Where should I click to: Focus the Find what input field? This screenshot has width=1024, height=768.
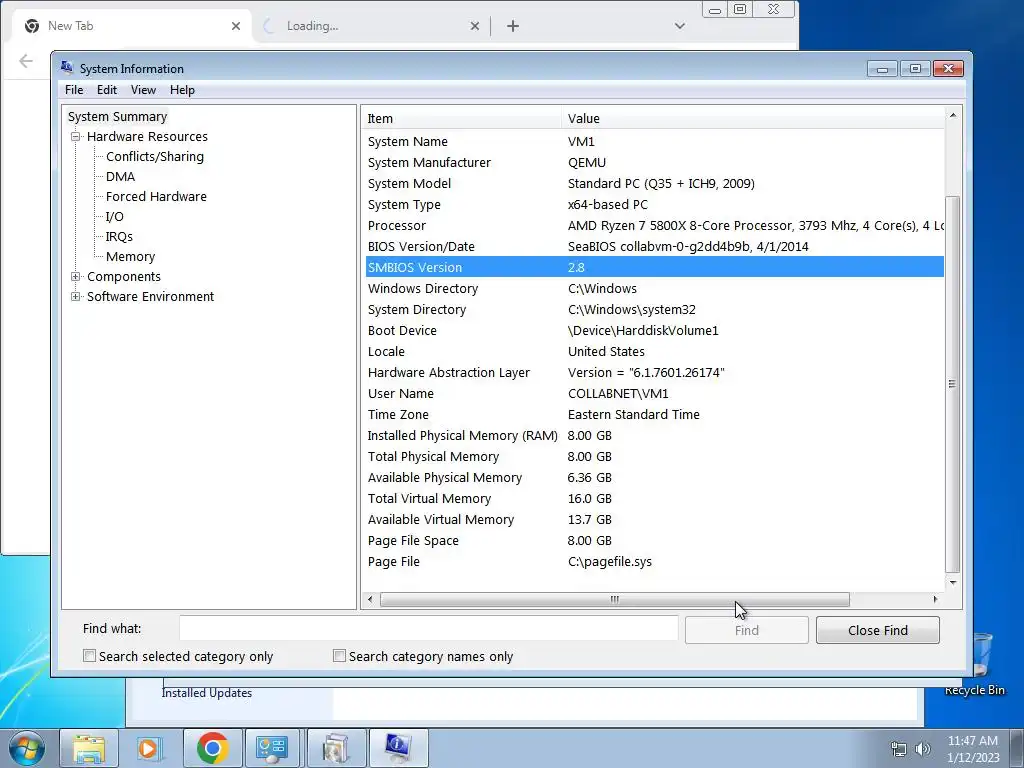[428, 628]
